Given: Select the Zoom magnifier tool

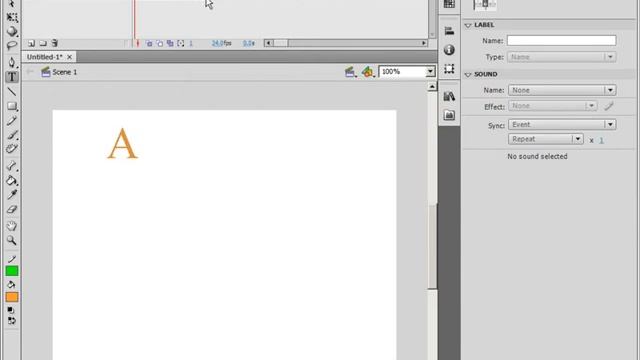Looking at the screenshot, I should pyautogui.click(x=12, y=240).
